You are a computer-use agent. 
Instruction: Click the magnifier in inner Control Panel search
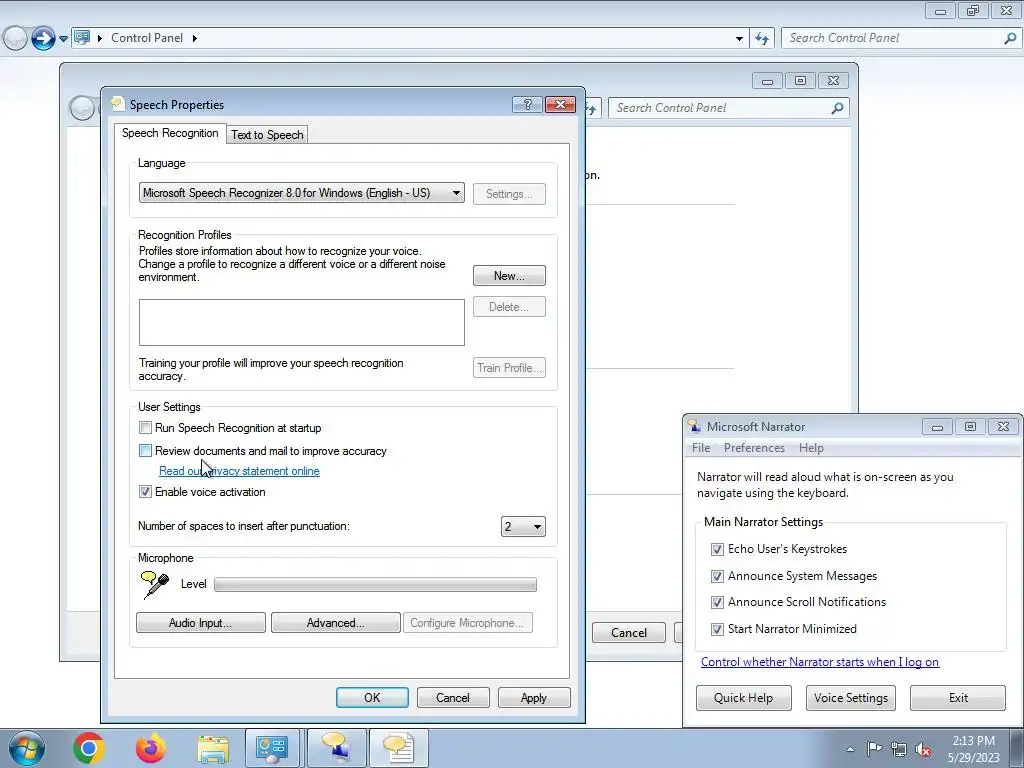coord(837,108)
